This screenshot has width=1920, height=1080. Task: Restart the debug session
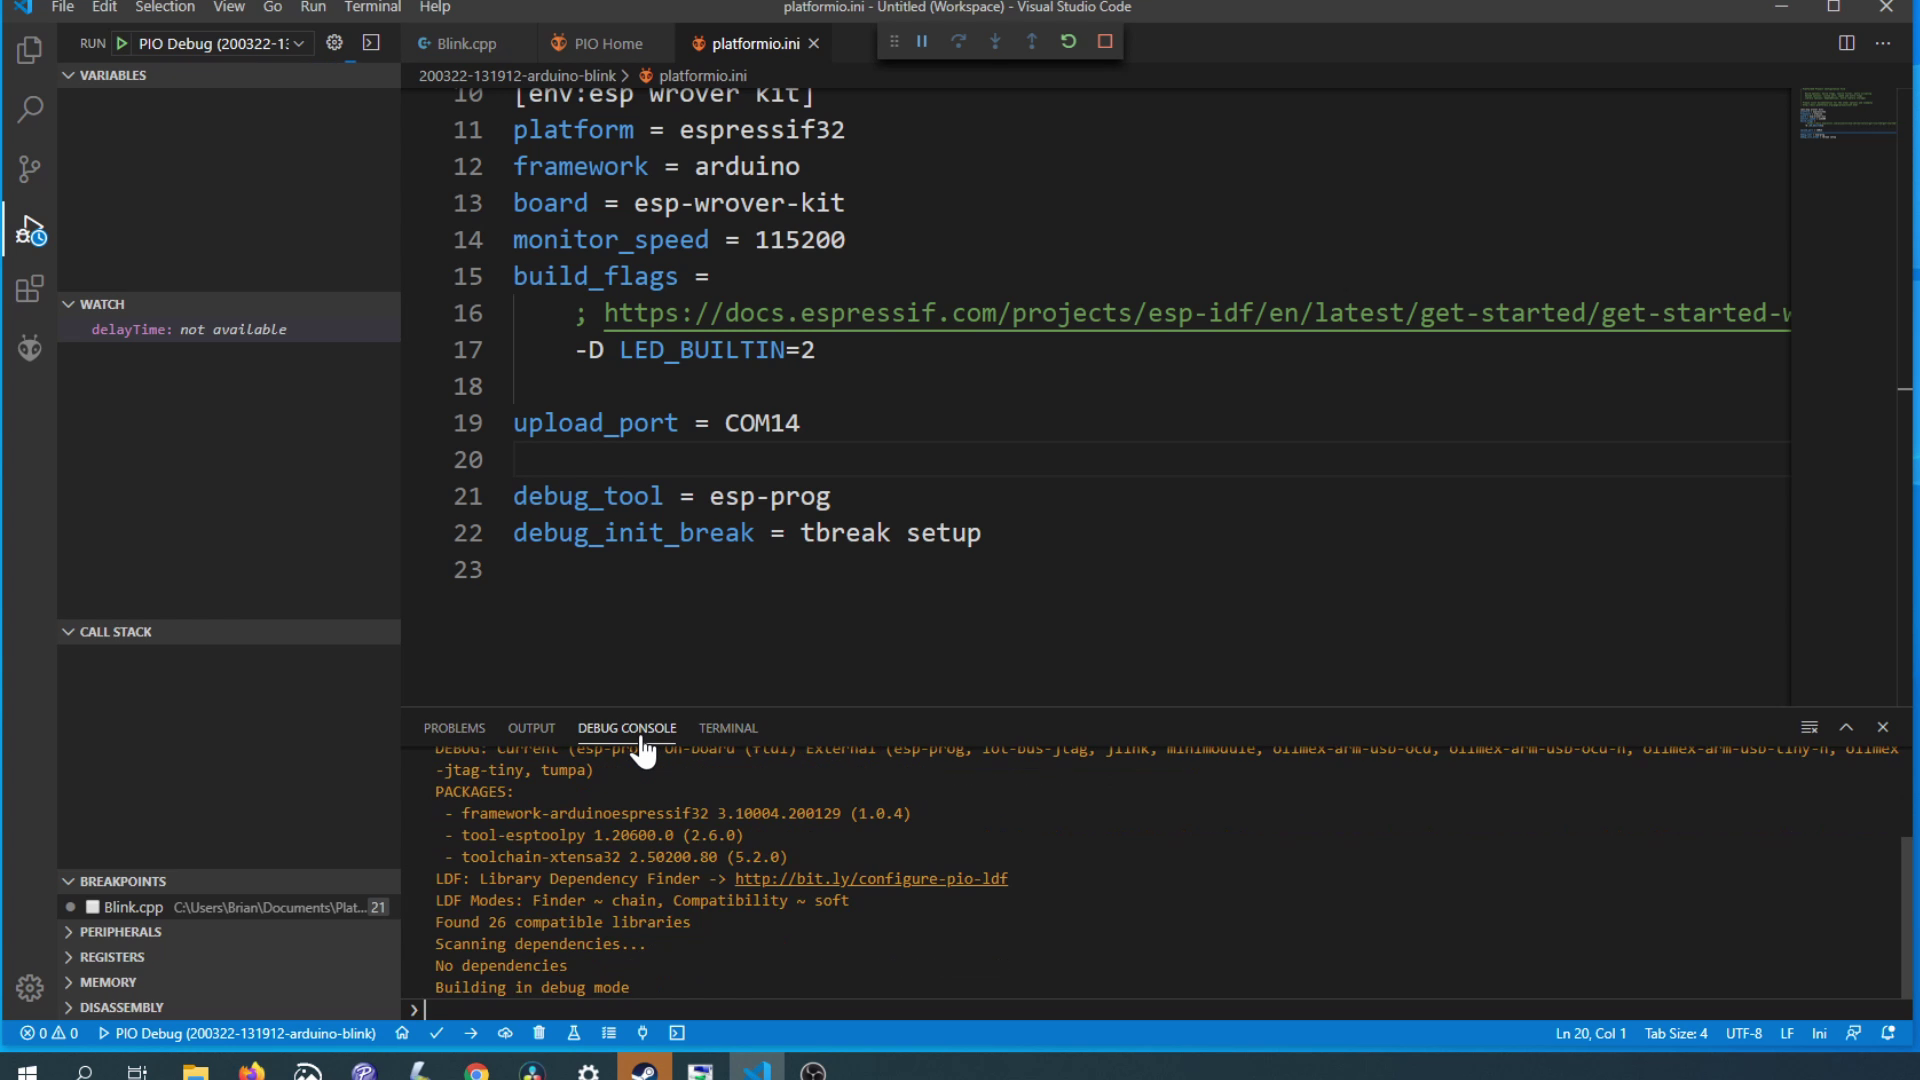[1068, 42]
